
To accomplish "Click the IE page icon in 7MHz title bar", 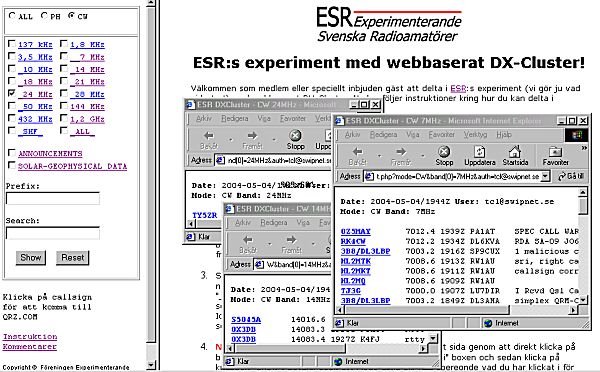I will (339, 121).
